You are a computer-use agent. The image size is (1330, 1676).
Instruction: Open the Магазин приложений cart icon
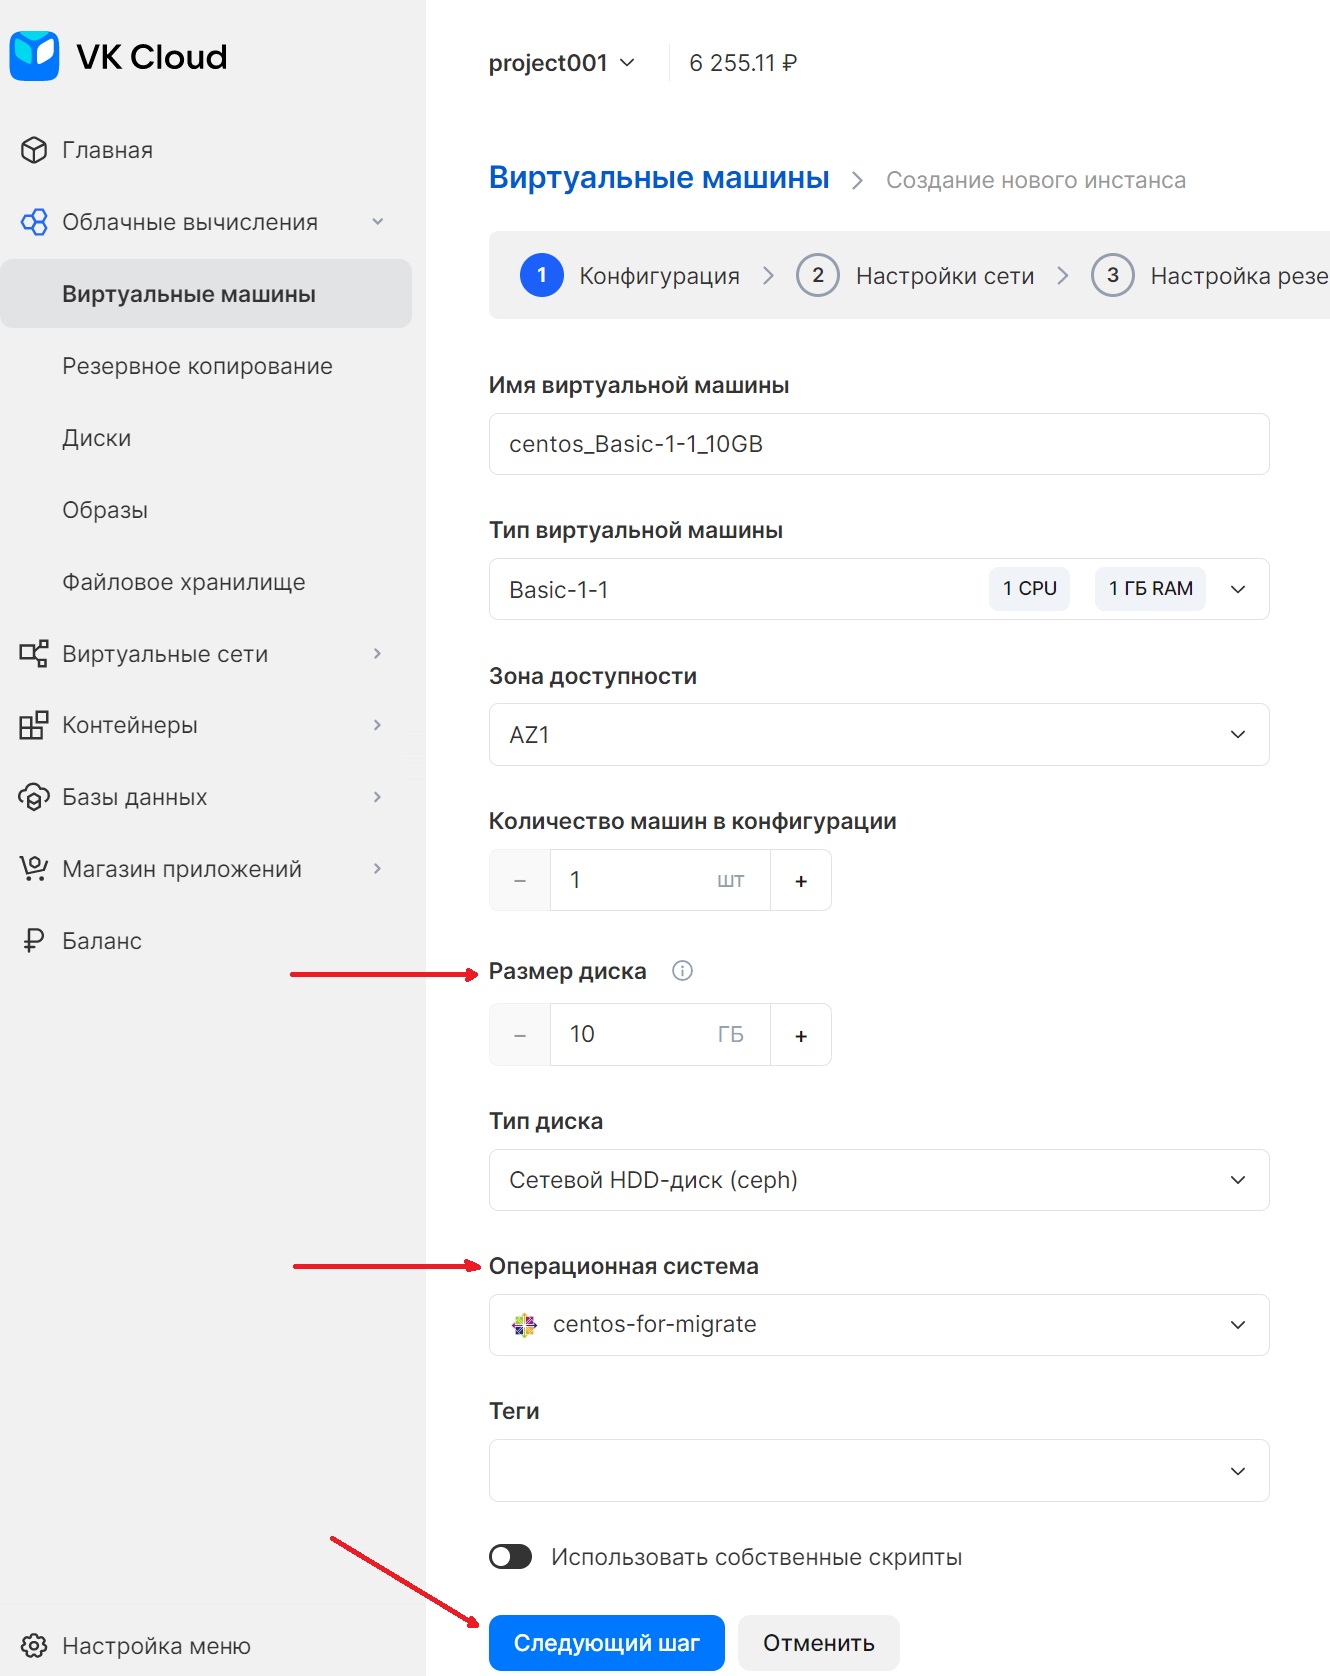pyautogui.click(x=34, y=869)
